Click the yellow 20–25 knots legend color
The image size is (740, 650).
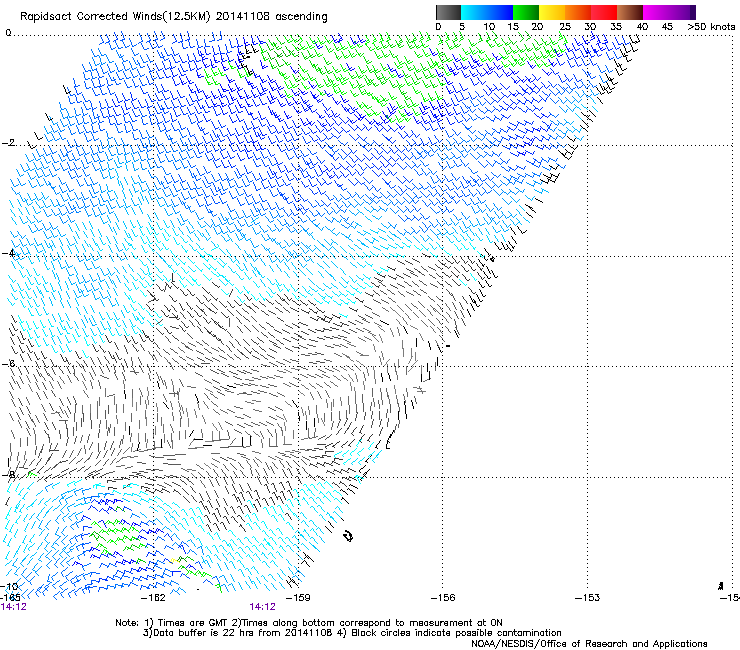tap(552, 12)
